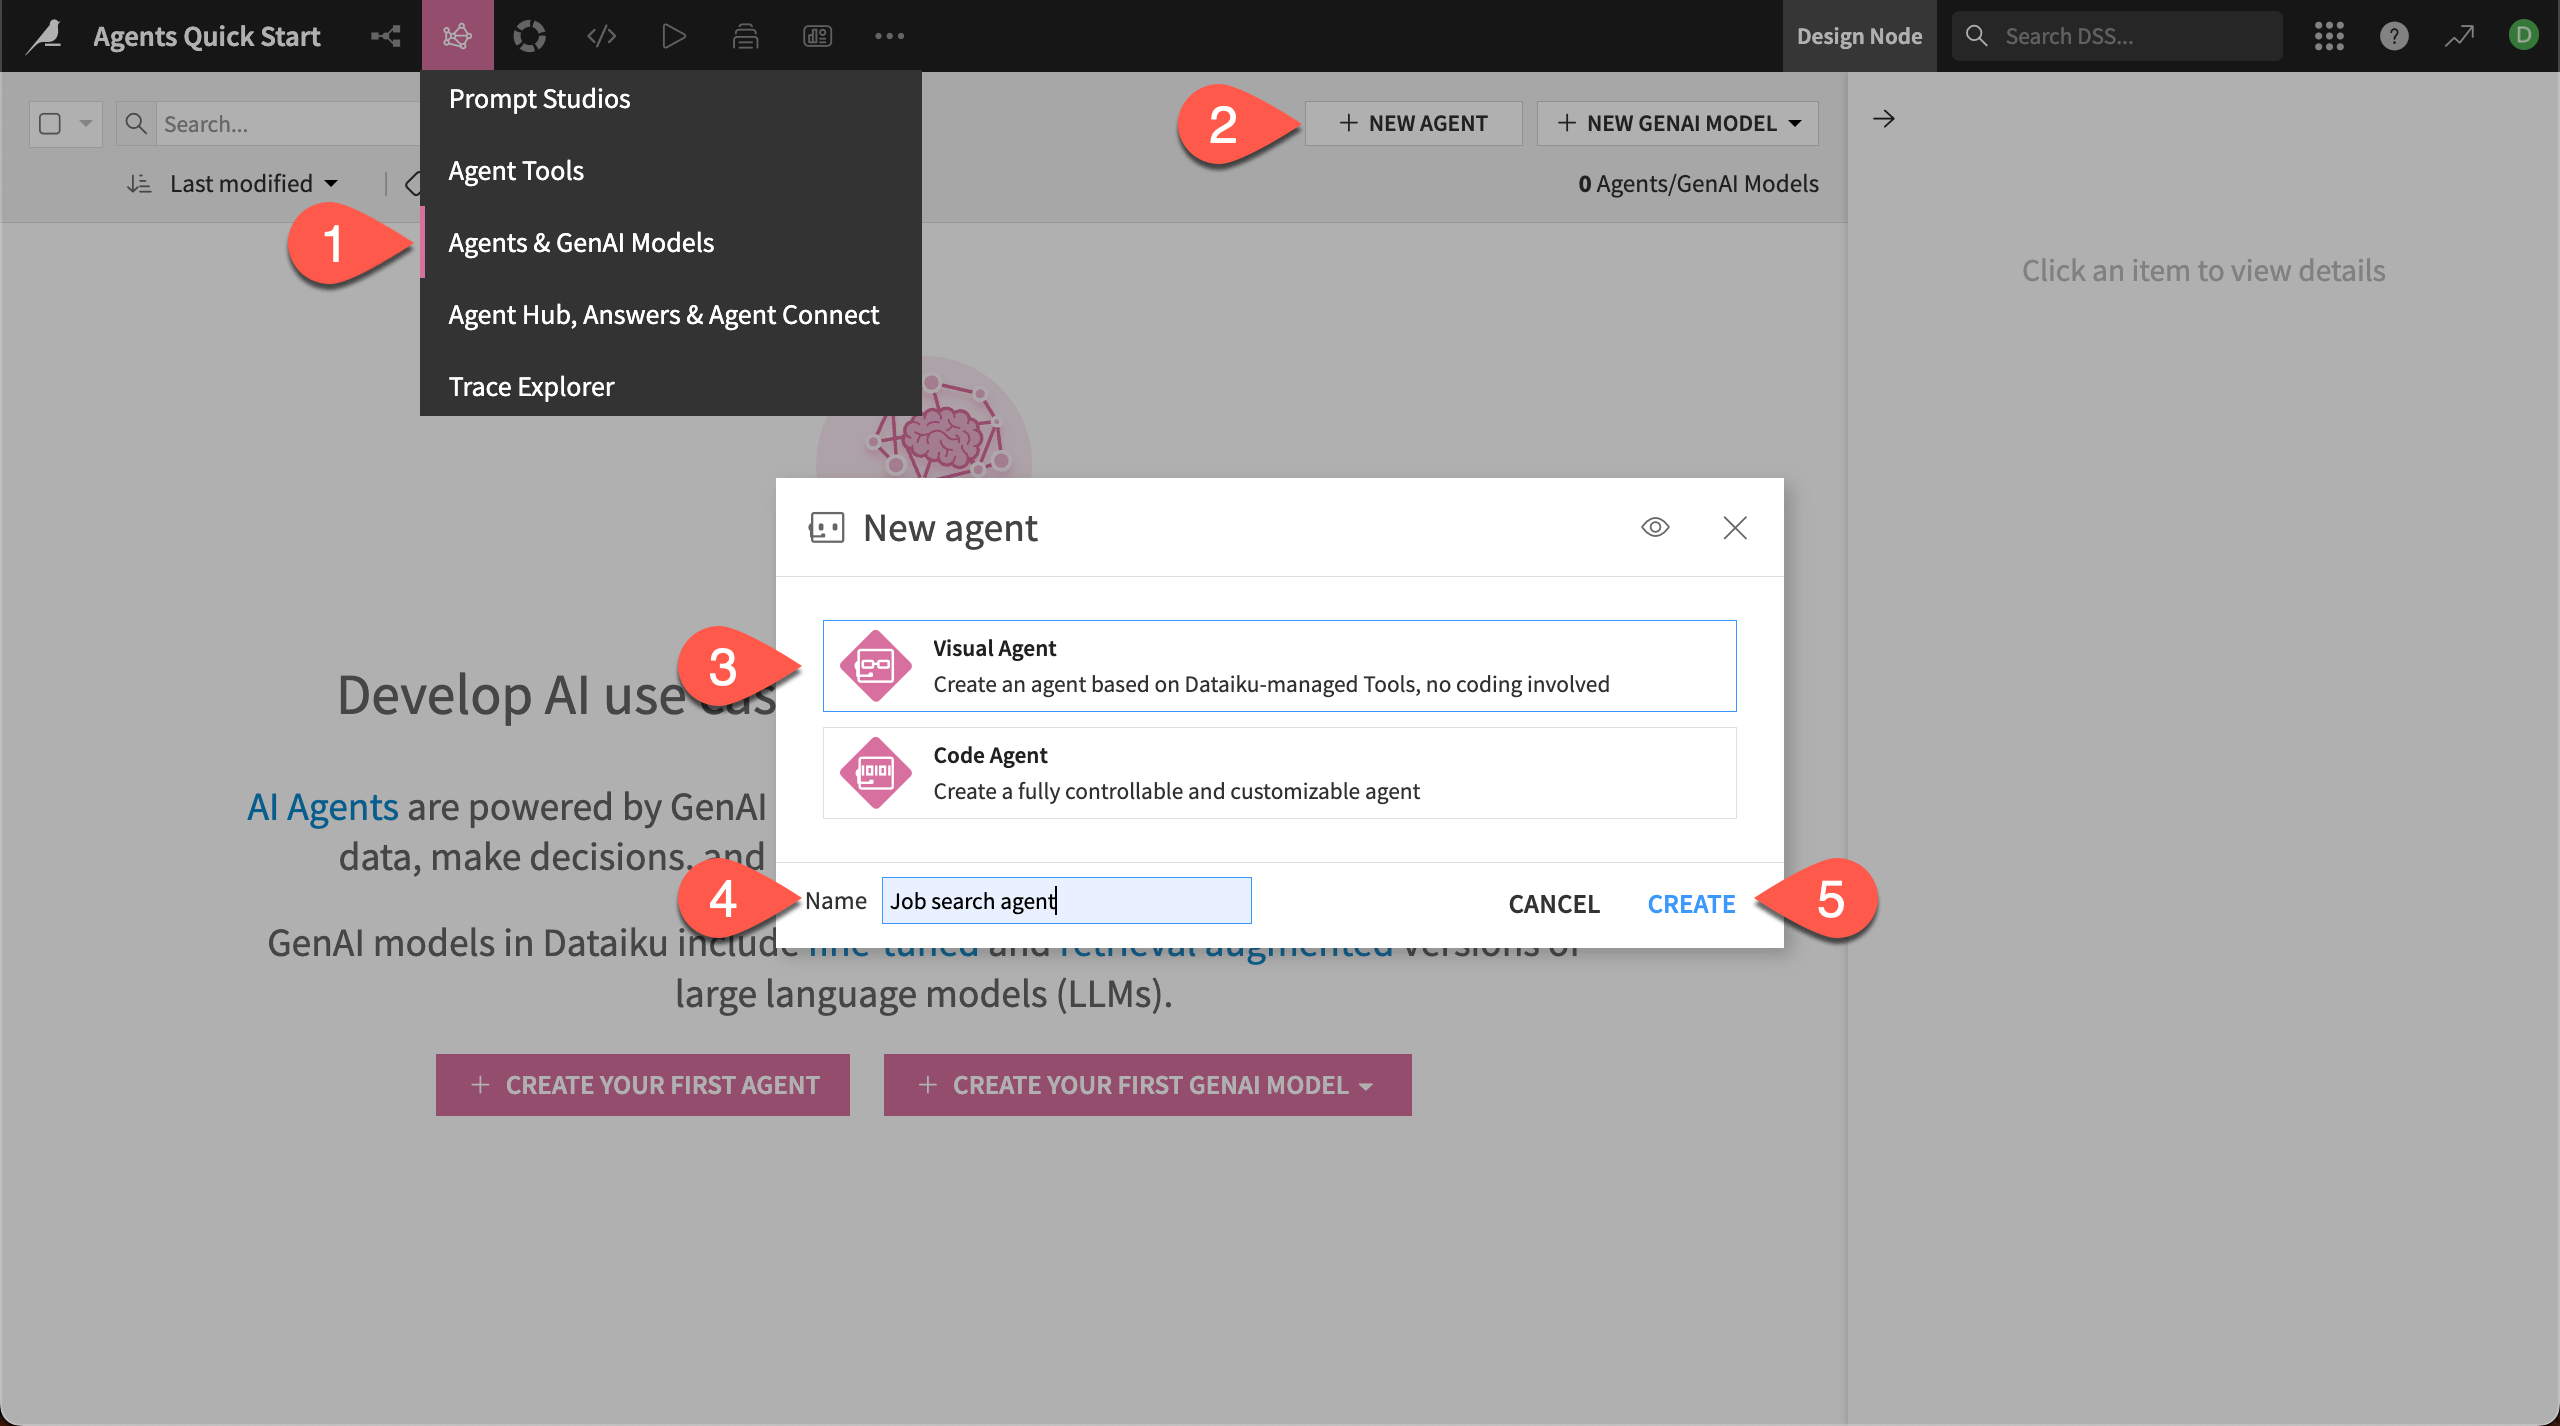Image resolution: width=2560 pixels, height=1426 pixels.
Task: Open Trace Explorer from the menu
Action: (x=531, y=386)
